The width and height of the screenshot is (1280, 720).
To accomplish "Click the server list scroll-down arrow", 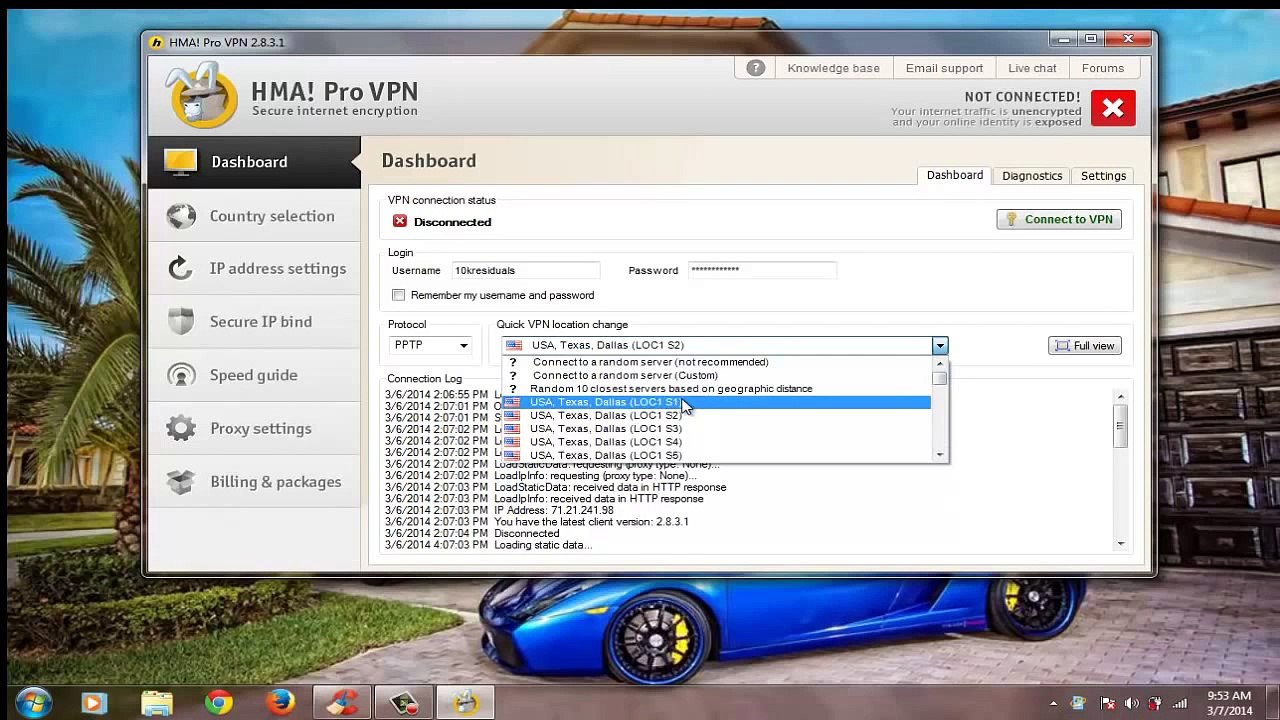I will pyautogui.click(x=939, y=455).
